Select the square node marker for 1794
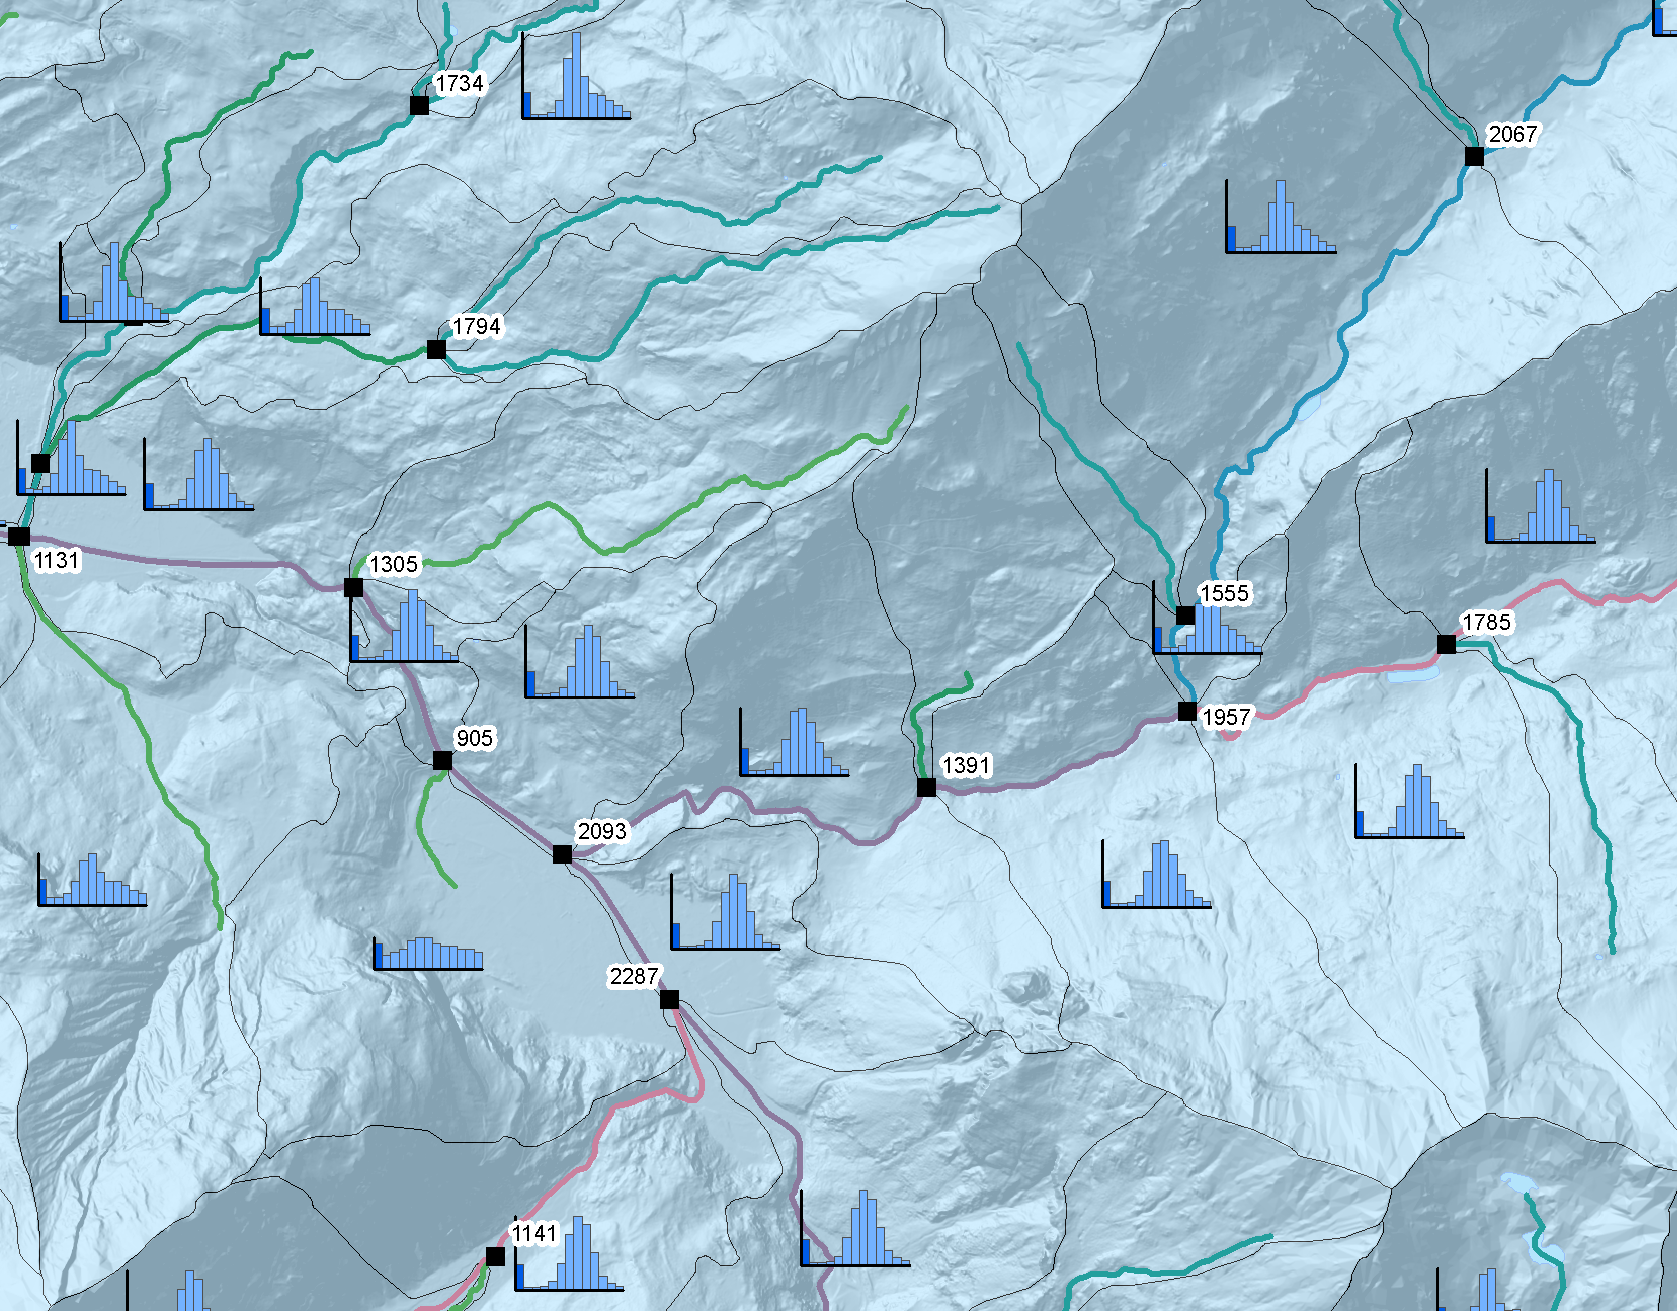The width and height of the screenshot is (1677, 1311). click(x=436, y=349)
